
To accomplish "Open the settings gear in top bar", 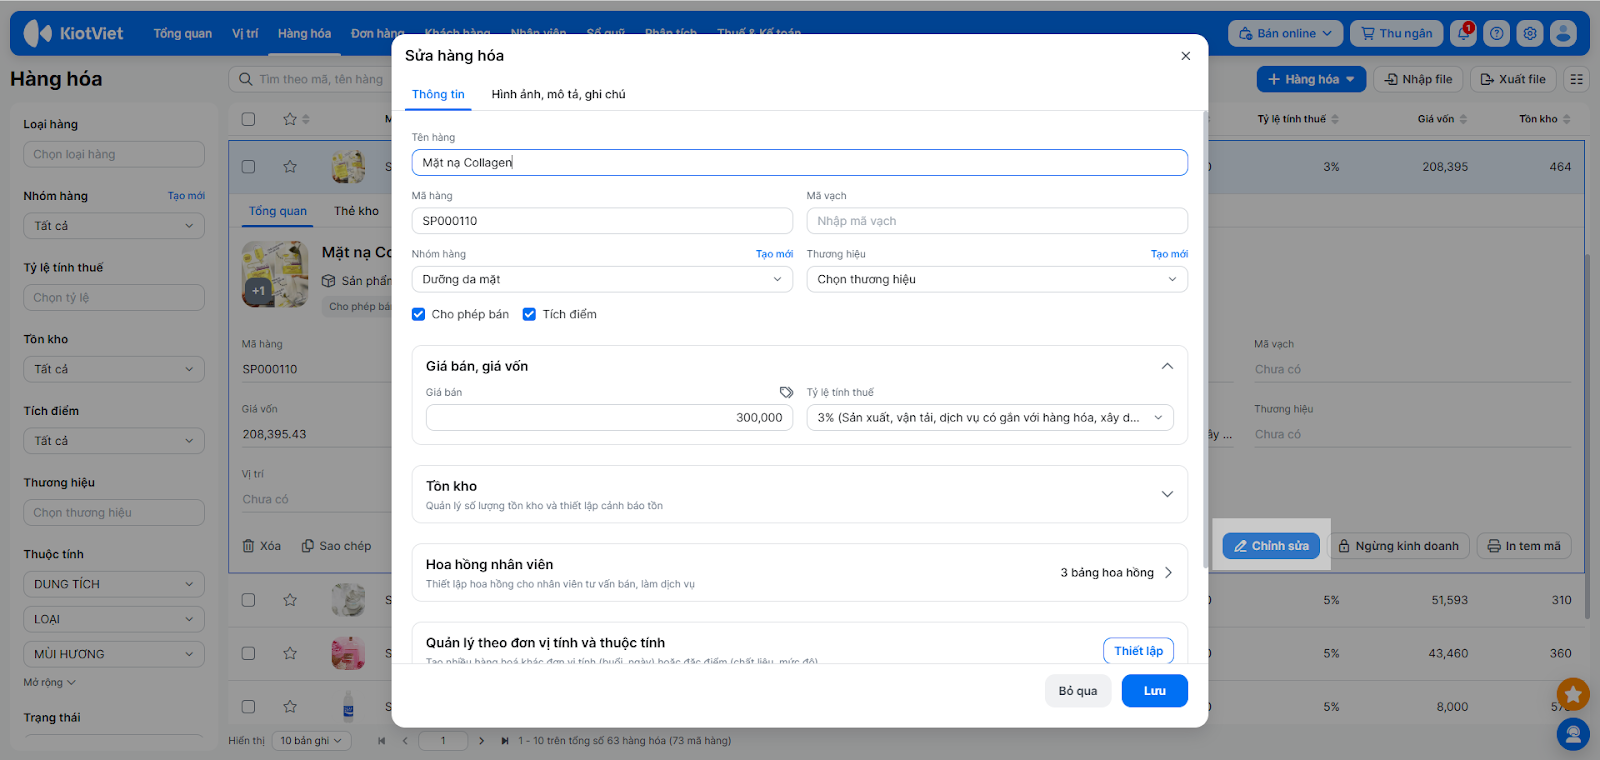I will point(1530,33).
